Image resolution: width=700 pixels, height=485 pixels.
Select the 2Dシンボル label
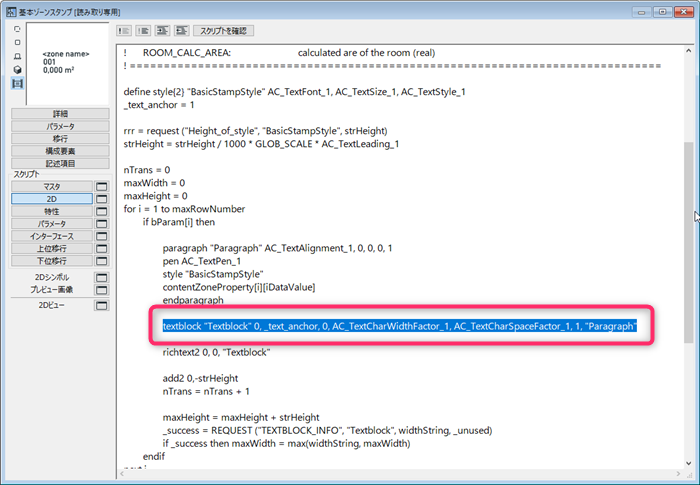point(52,277)
